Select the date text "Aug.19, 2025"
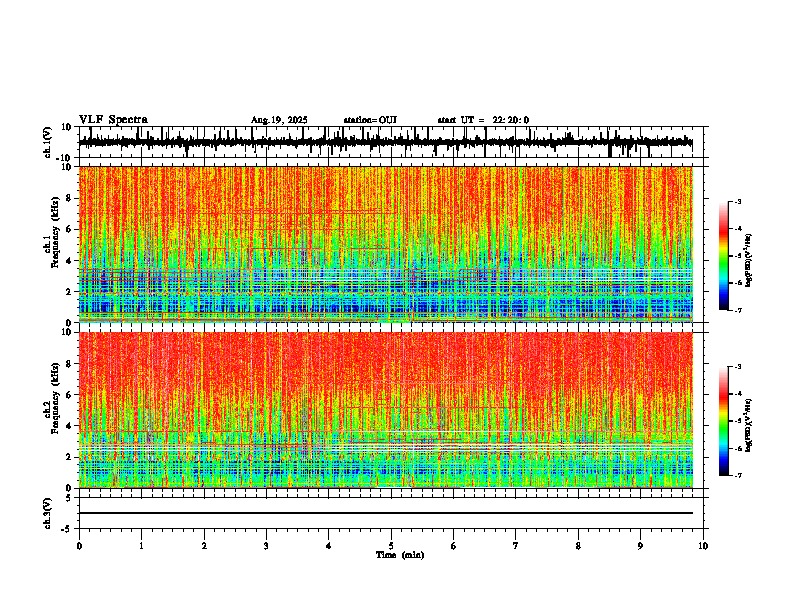This screenshot has width=792, height=612. tap(279, 120)
